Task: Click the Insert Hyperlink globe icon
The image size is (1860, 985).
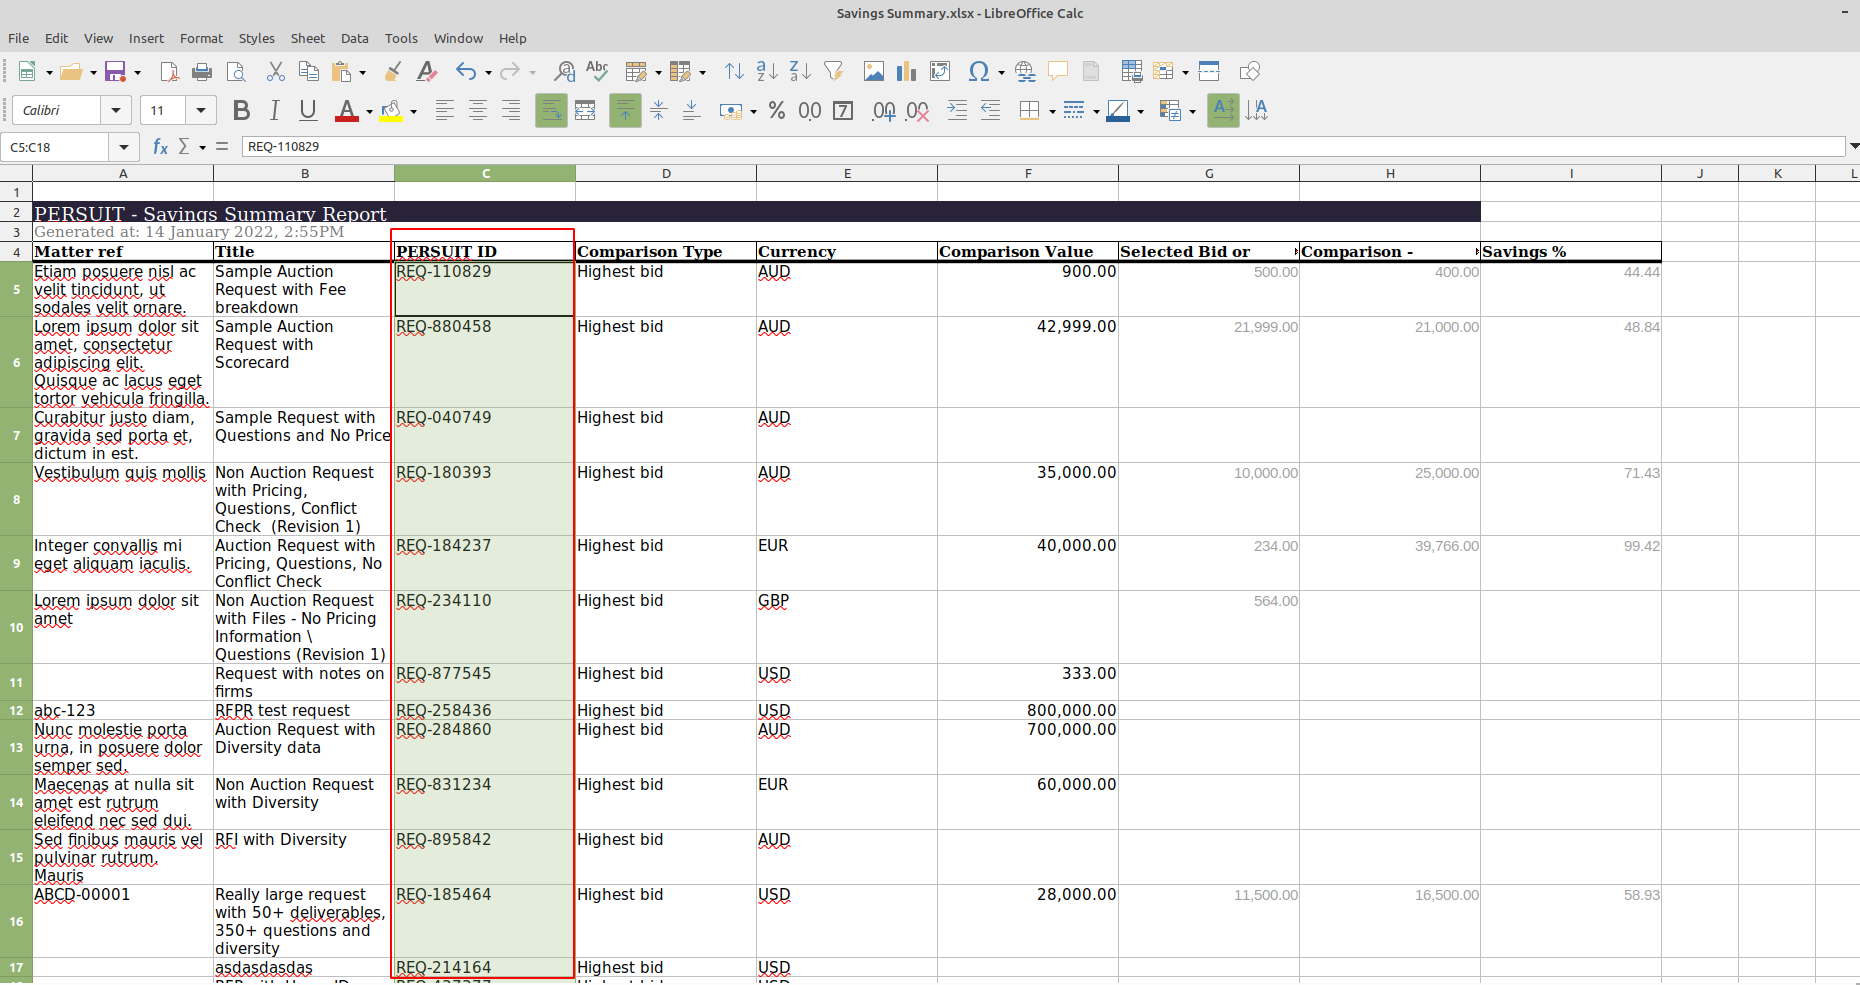Action: point(1025,72)
